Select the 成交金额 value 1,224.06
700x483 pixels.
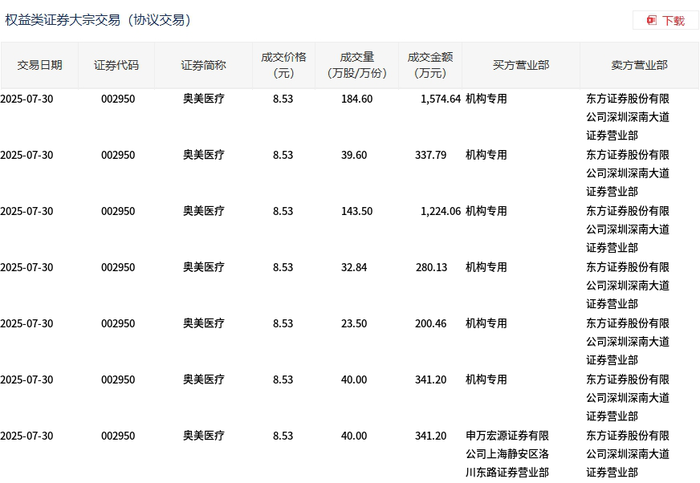(441, 211)
